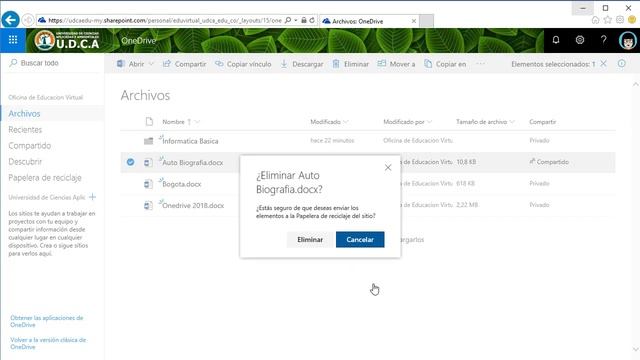Close the Eliminar confirmation dialog
The height and width of the screenshot is (360, 640).
(x=388, y=167)
